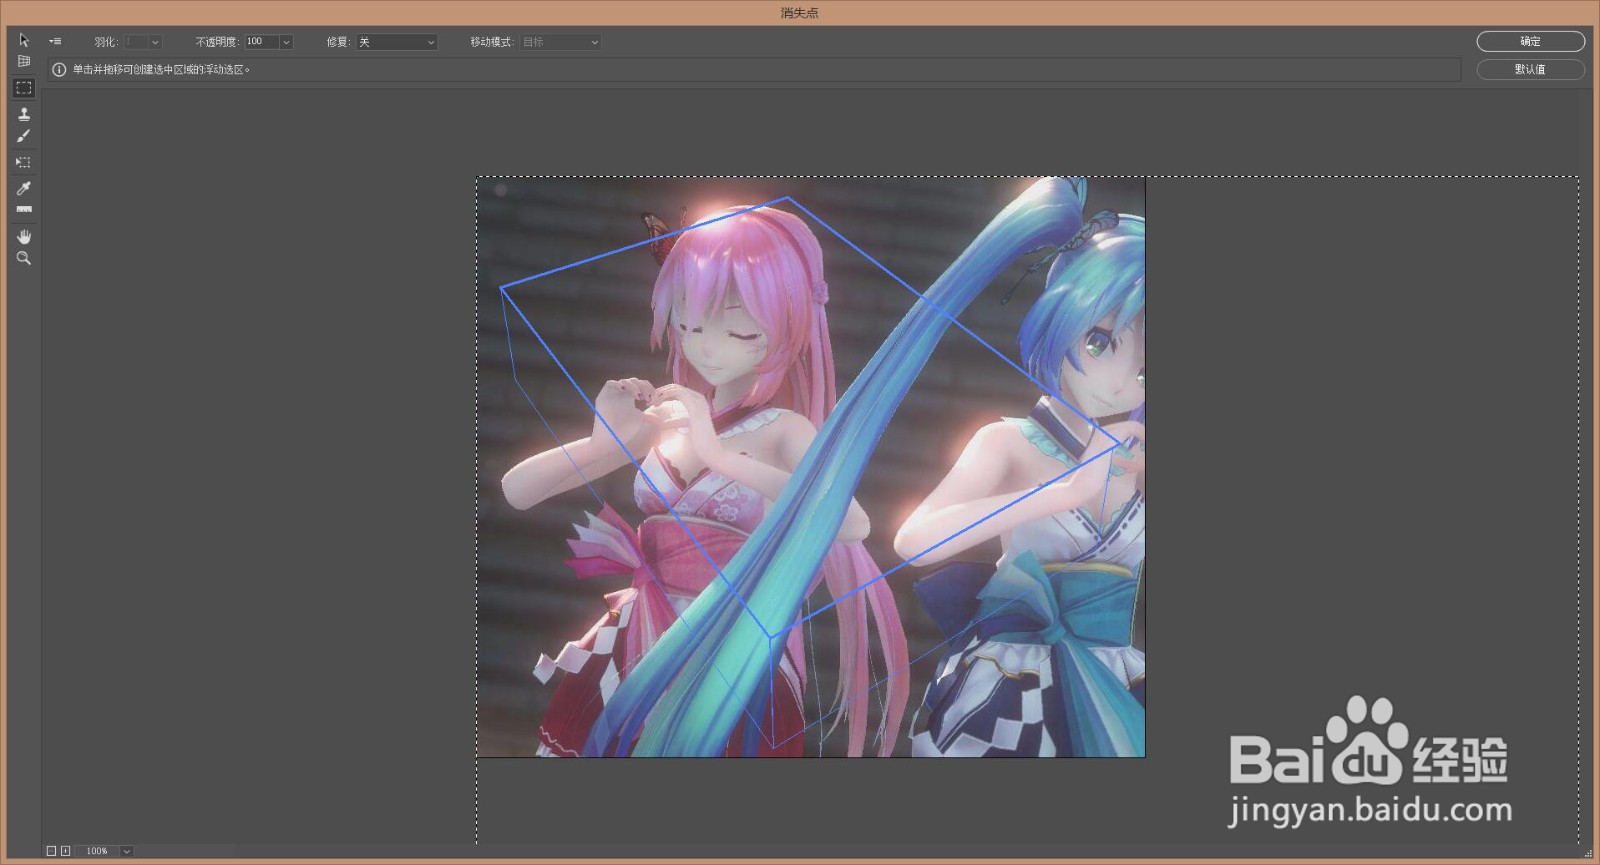Click the 100% zoom value field
The width and height of the screenshot is (1600, 865).
tap(98, 851)
